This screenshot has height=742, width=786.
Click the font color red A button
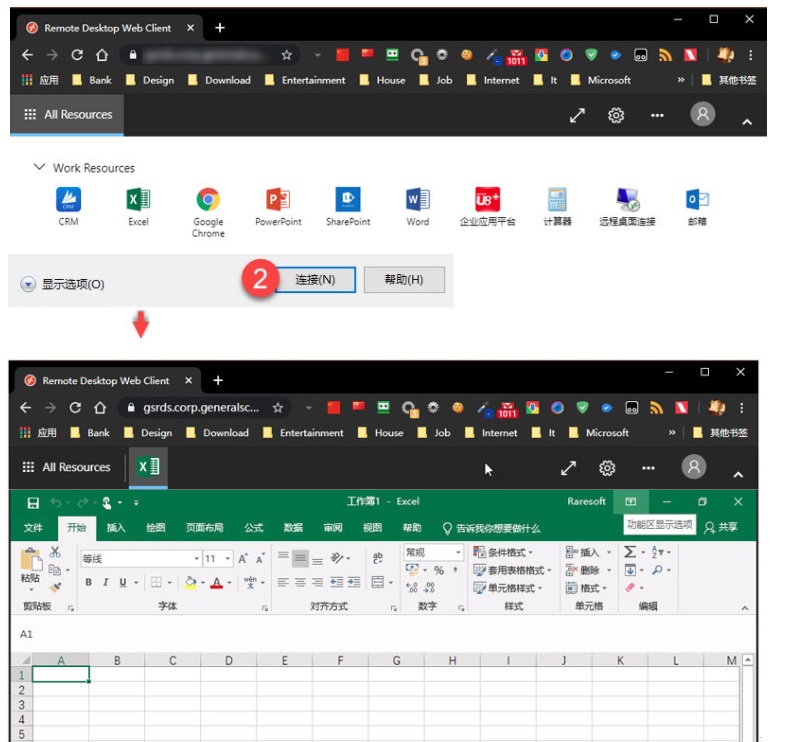pos(215,583)
